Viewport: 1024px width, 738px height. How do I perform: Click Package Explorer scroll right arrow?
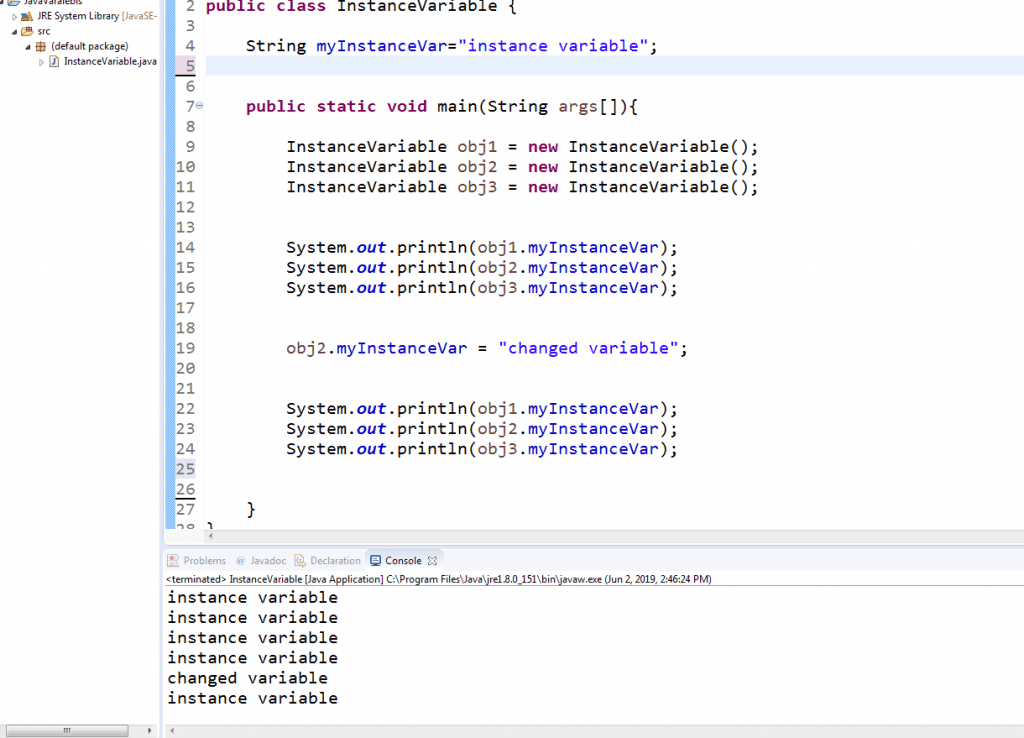click(x=150, y=730)
